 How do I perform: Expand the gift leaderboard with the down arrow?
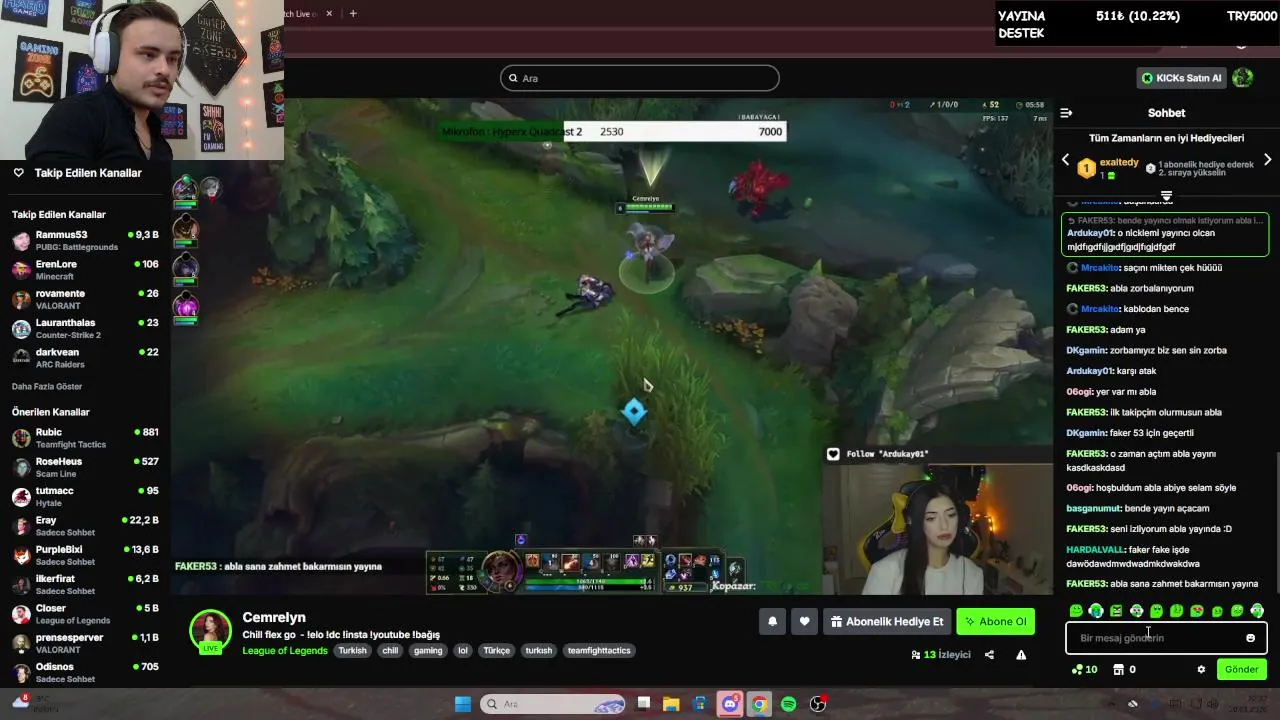click(x=1166, y=196)
